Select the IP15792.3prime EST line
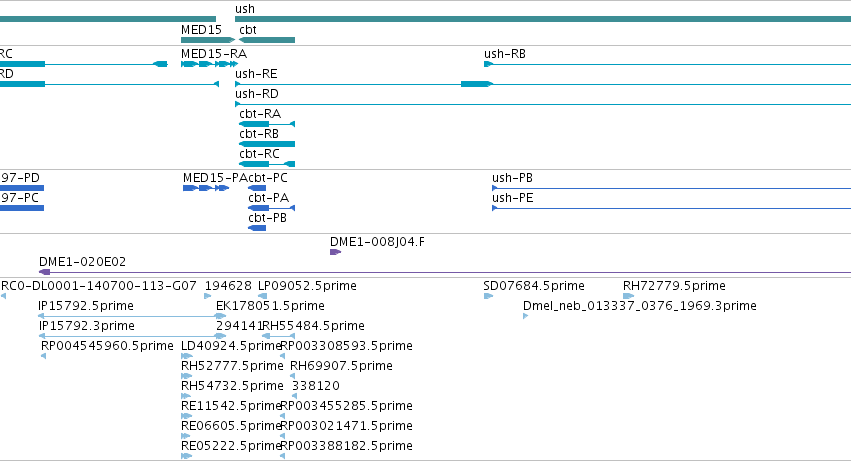 (132, 336)
